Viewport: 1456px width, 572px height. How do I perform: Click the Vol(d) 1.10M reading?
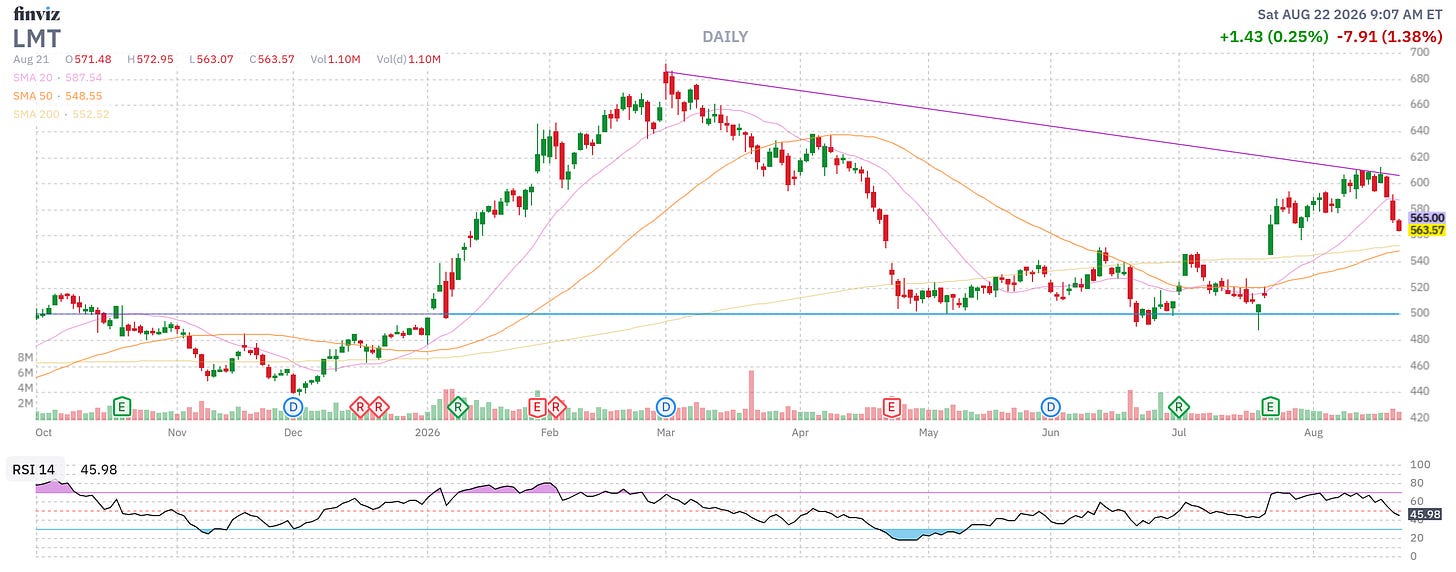coord(409,59)
